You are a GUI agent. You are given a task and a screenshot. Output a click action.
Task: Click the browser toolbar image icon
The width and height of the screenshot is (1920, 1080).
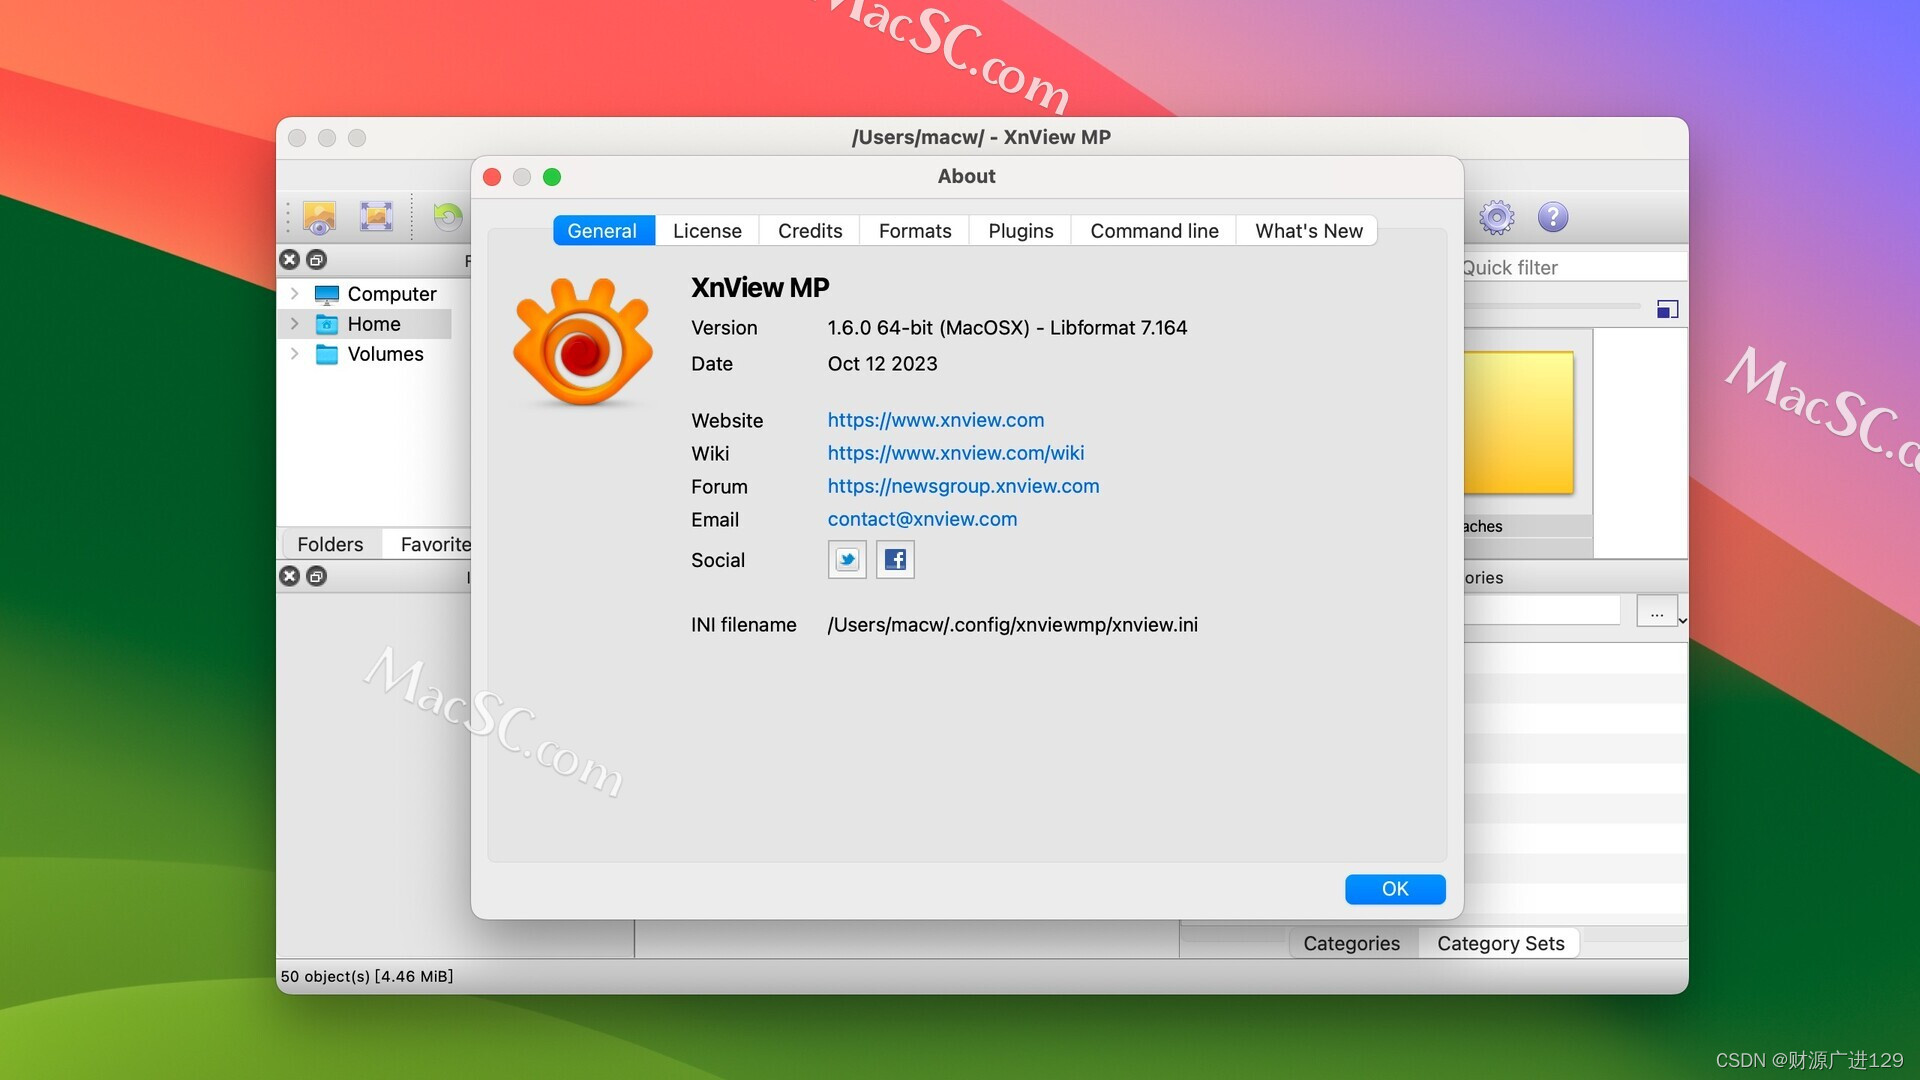(x=319, y=217)
